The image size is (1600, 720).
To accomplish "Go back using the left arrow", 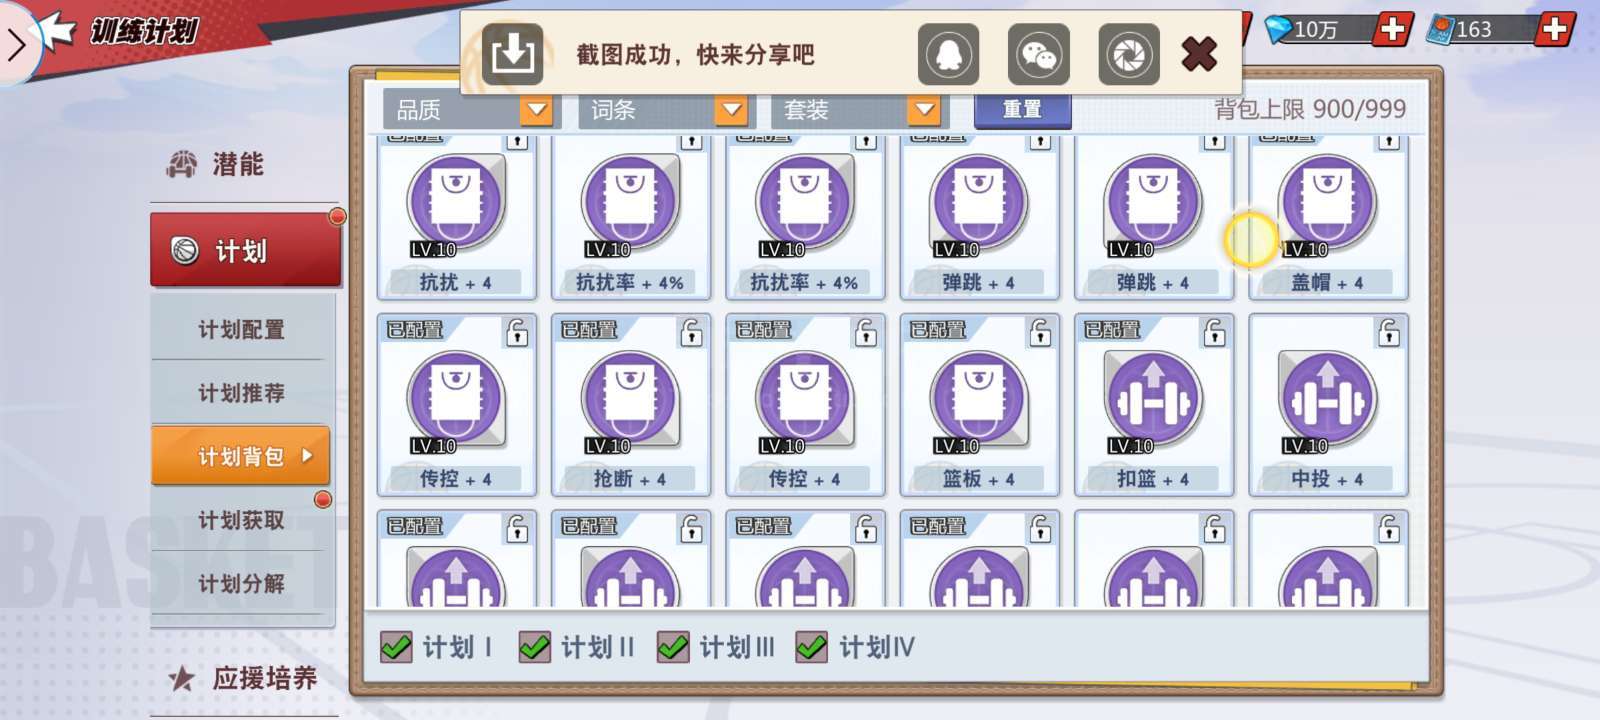I will (x=16, y=44).
